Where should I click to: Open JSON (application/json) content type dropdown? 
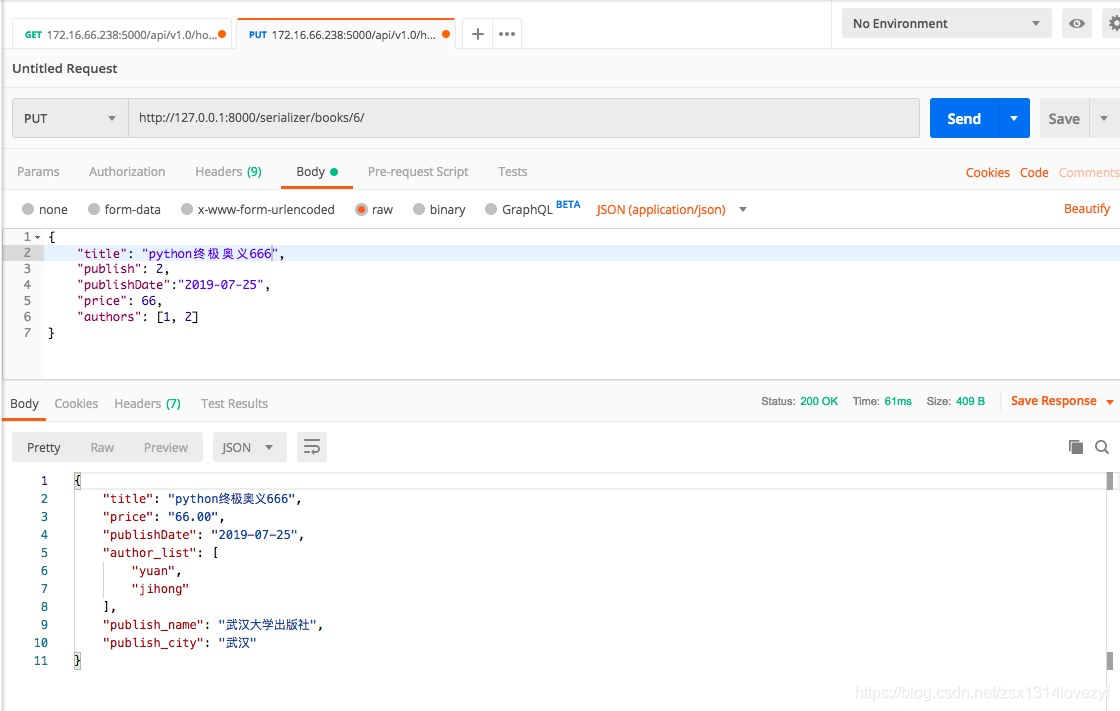(x=671, y=209)
